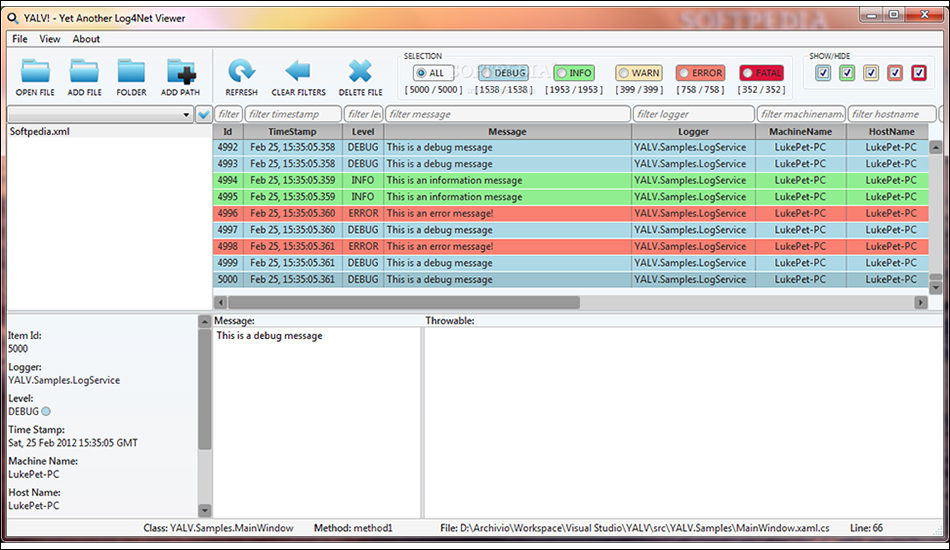
Task: Toggle the blue DEBUG show/hide checkbox
Action: click(823, 73)
